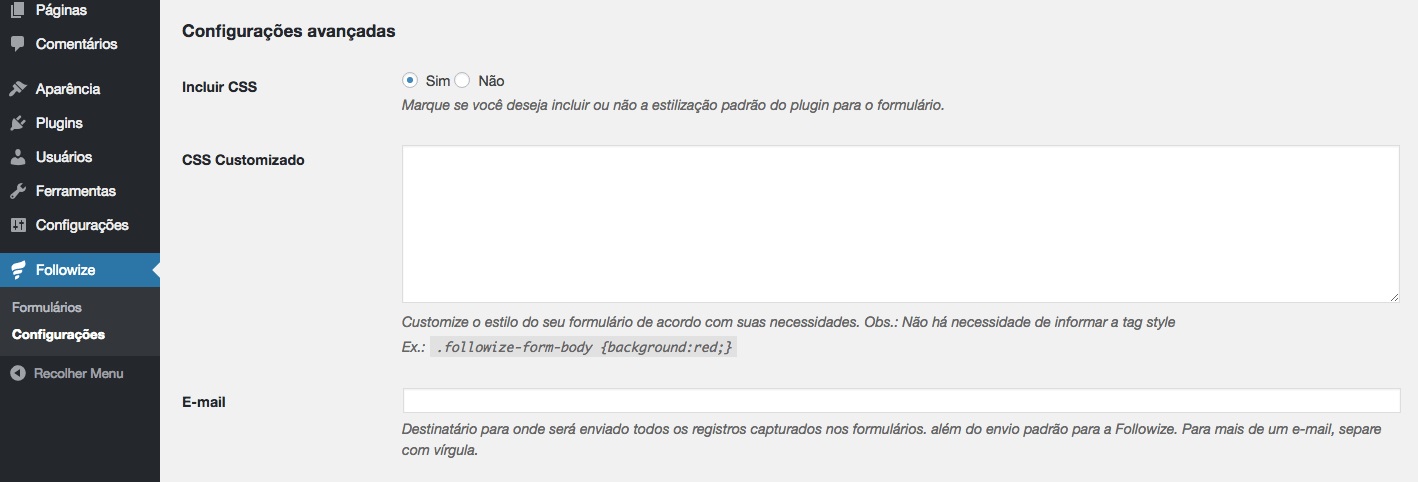Open Ferramentas menu label

coord(76,191)
